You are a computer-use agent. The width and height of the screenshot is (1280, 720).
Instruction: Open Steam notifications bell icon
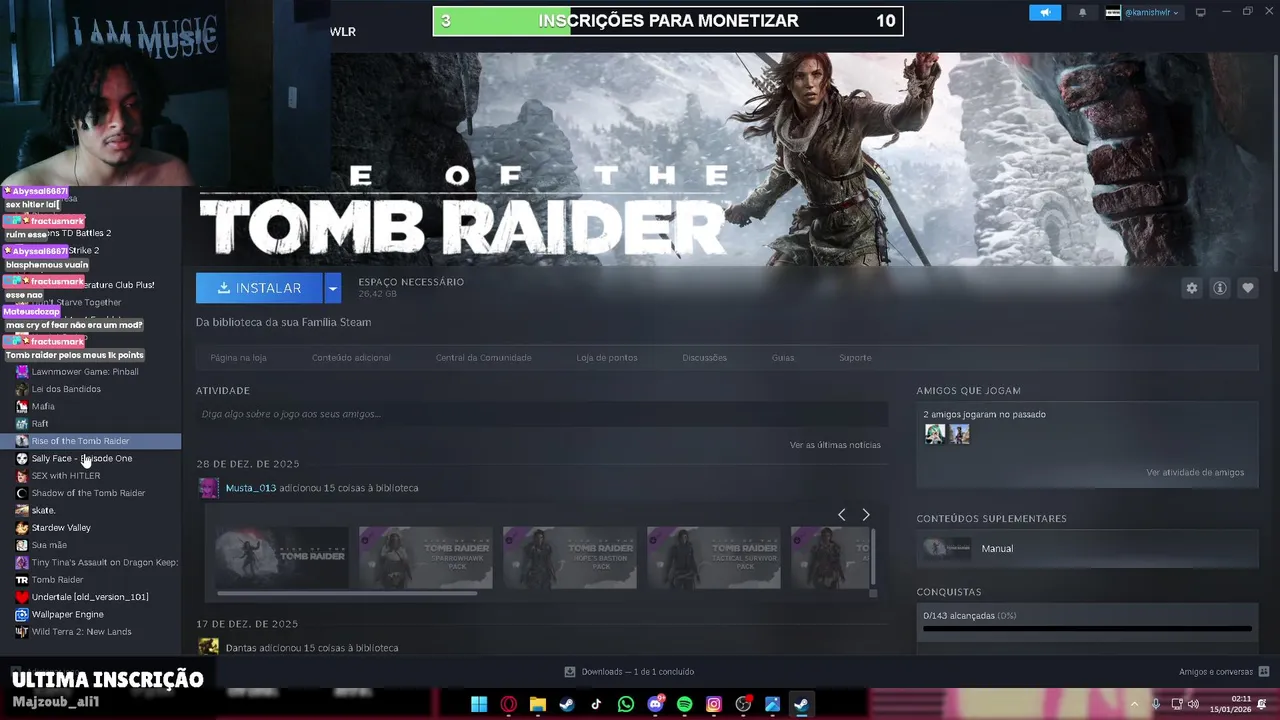(x=1082, y=13)
